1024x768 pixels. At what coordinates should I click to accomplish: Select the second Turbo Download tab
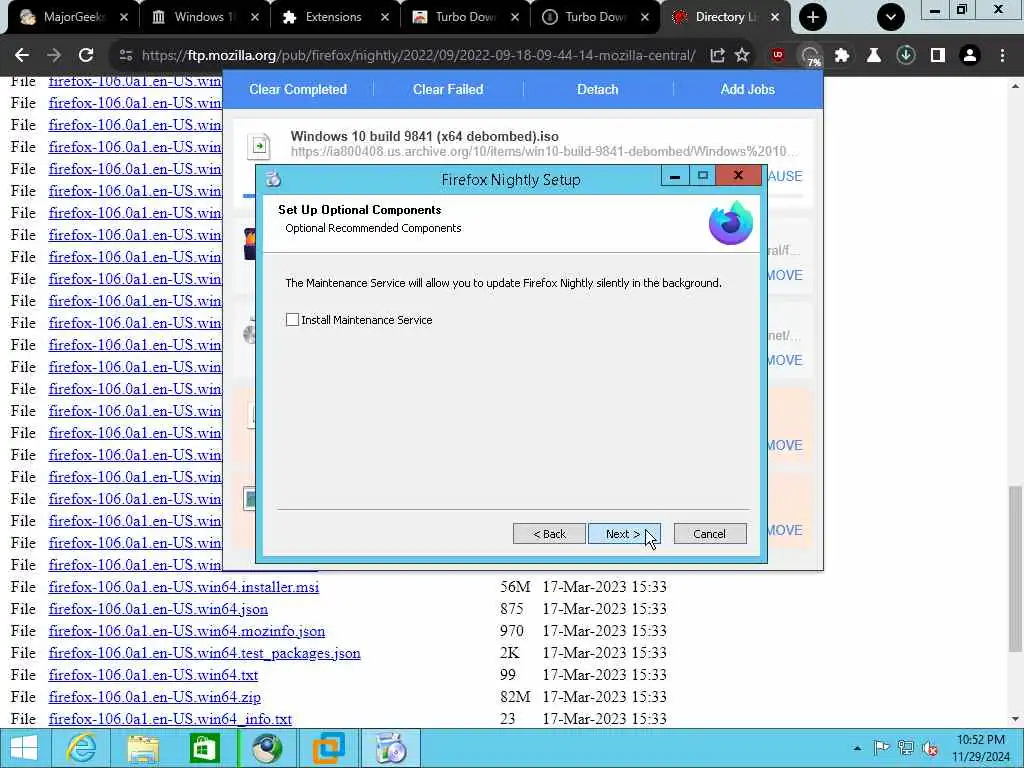click(595, 17)
